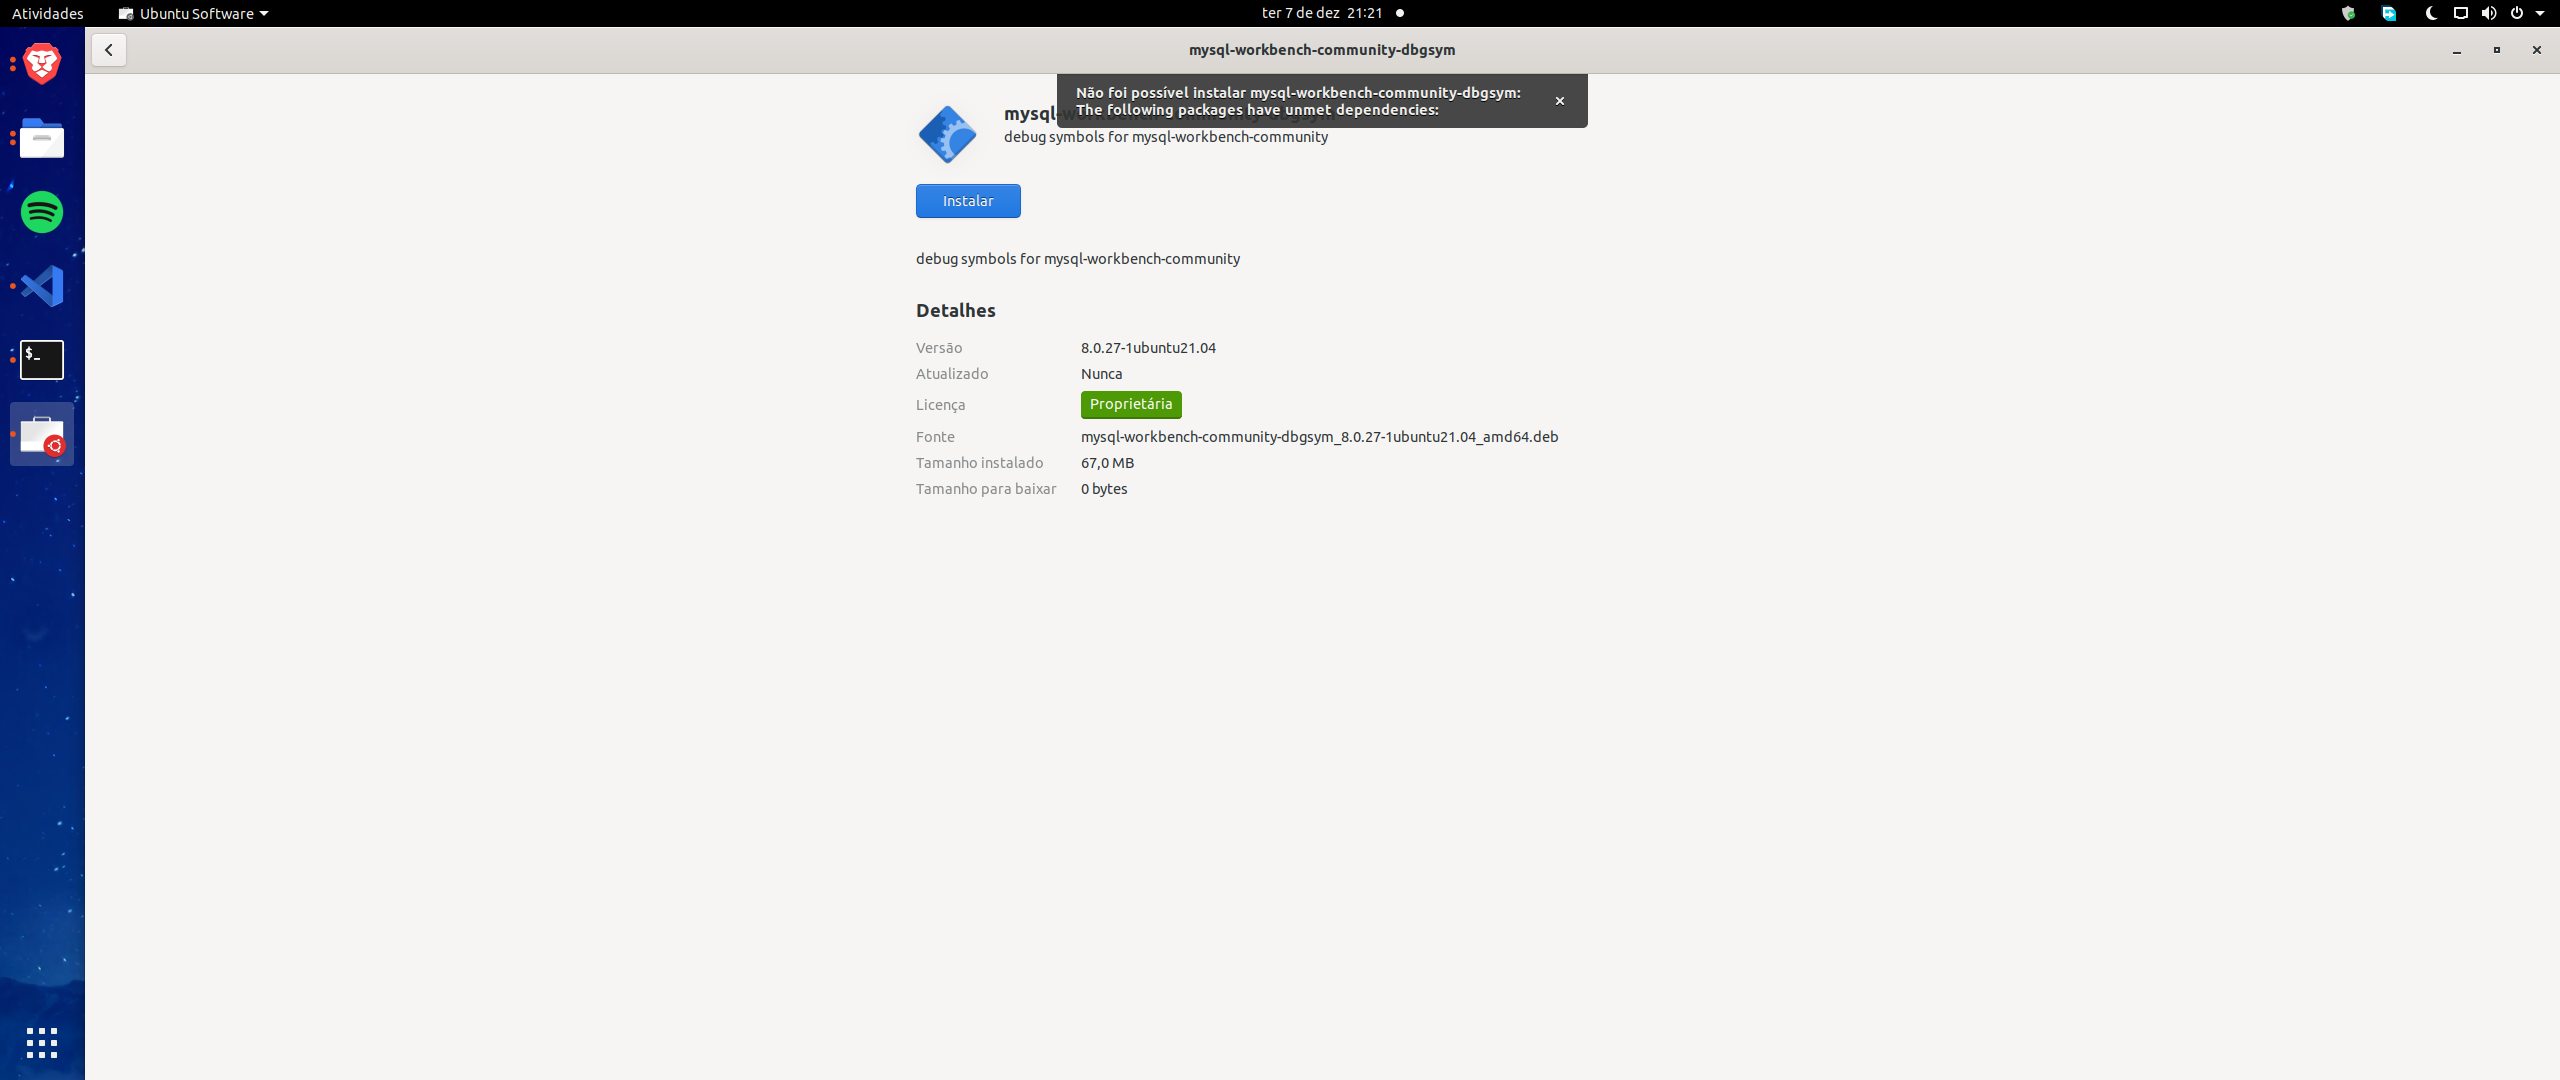This screenshot has width=2560, height=1080.
Task: Open Visual Studio Code from the dock
Action: (42, 286)
